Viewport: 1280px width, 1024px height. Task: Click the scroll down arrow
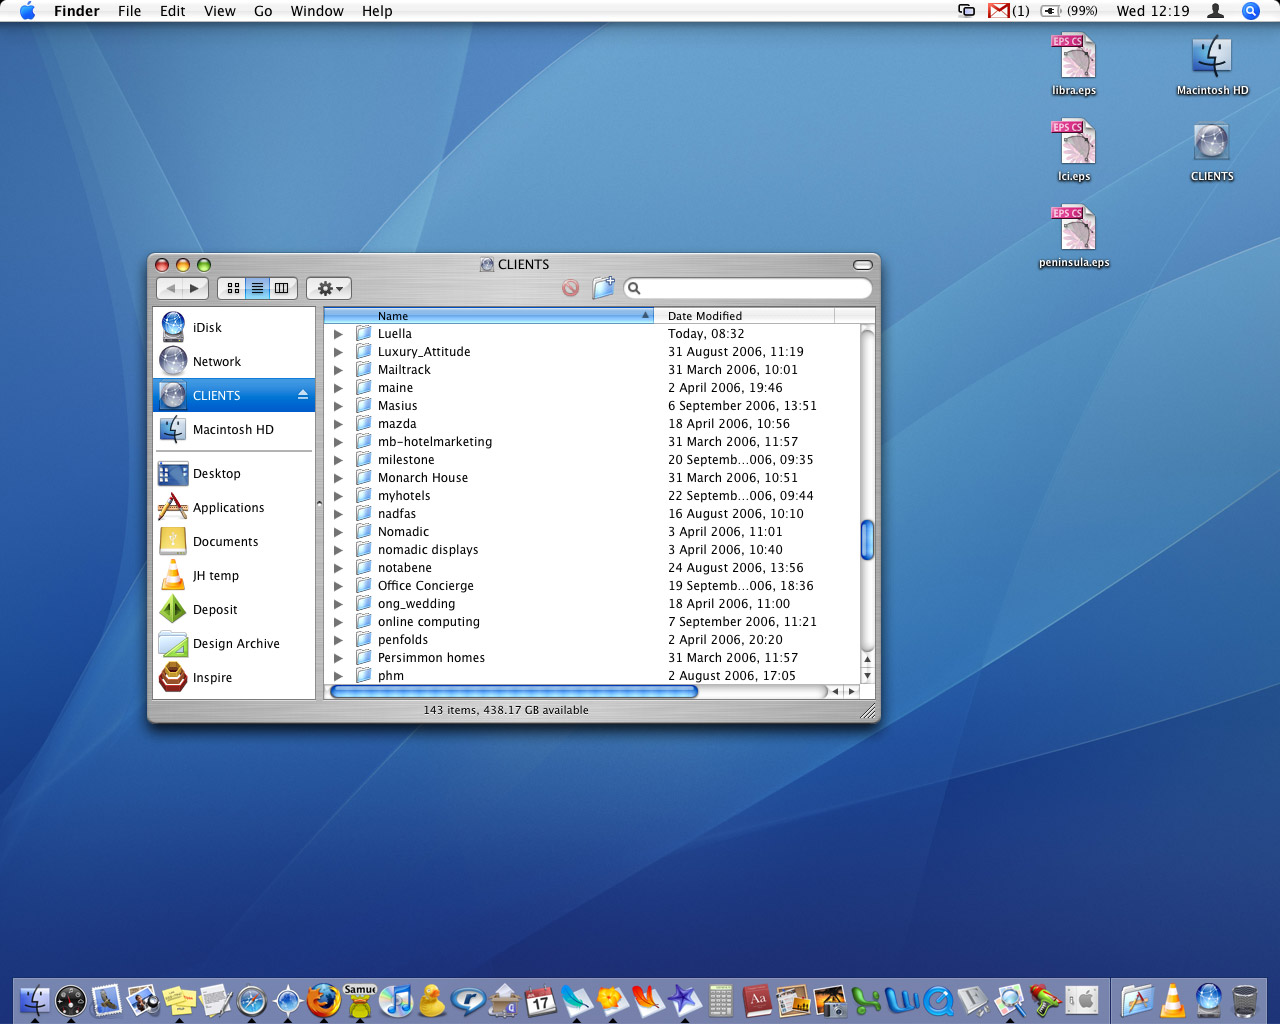coord(867,676)
